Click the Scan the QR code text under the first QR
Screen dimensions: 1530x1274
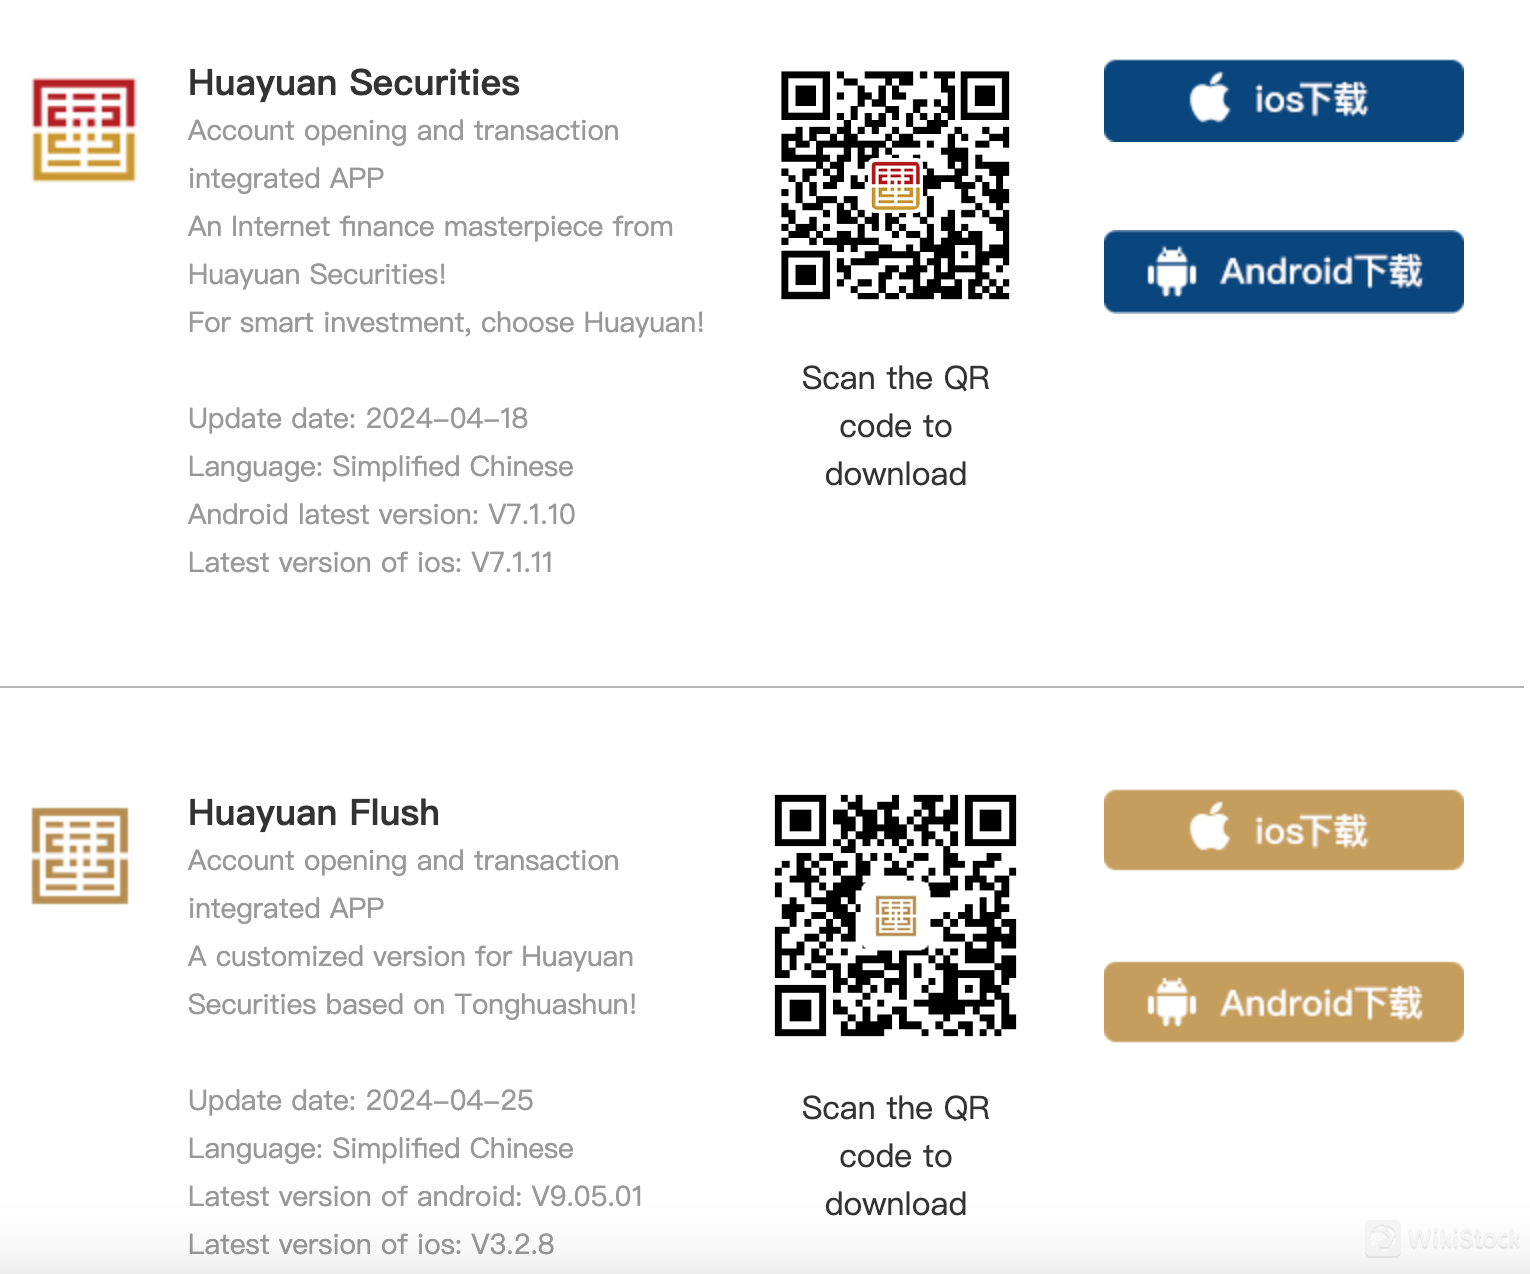click(x=896, y=426)
